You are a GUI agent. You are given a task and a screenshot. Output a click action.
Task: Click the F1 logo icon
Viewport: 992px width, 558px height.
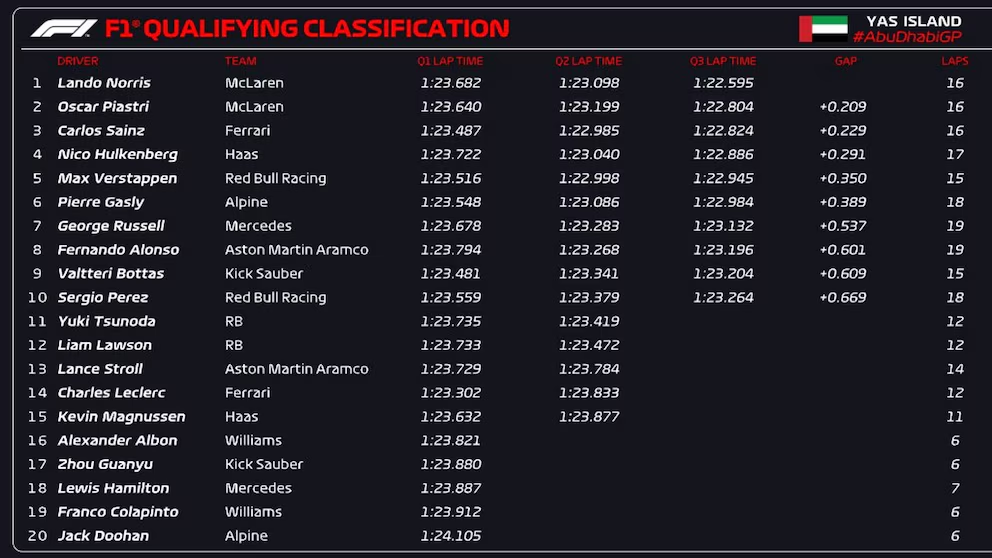[x=63, y=29]
